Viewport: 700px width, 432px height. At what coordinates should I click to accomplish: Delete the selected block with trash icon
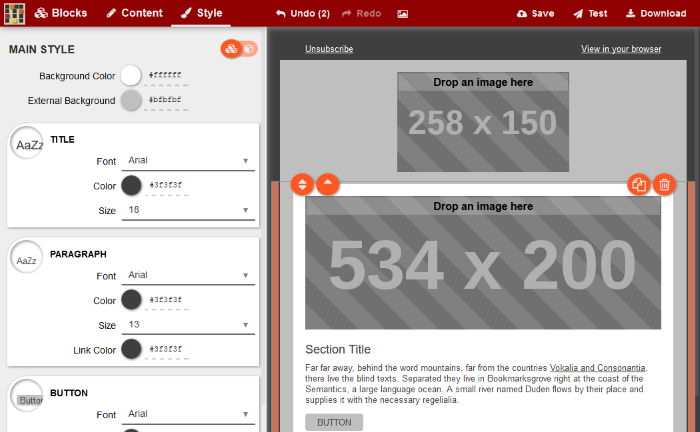tap(664, 184)
